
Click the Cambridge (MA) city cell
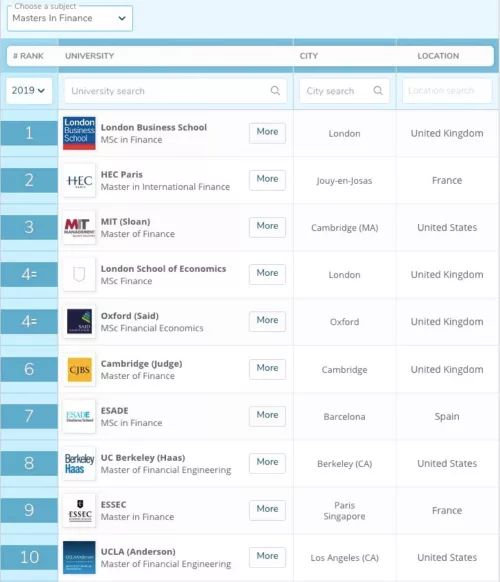point(344,228)
